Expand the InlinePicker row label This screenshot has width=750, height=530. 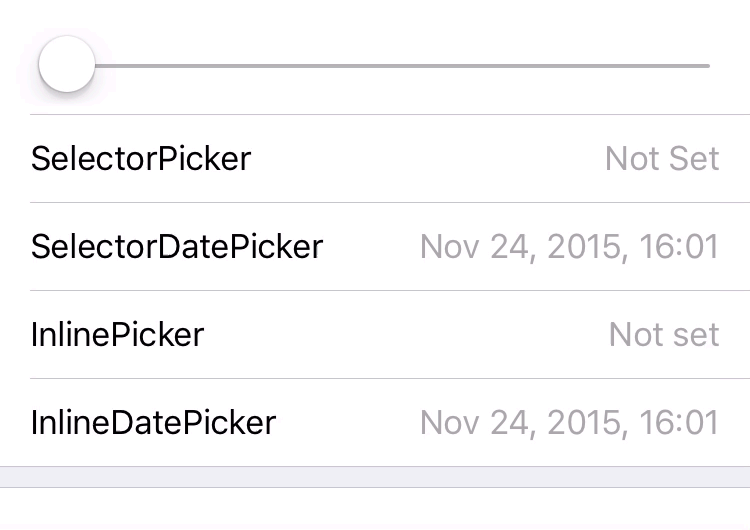click(117, 334)
